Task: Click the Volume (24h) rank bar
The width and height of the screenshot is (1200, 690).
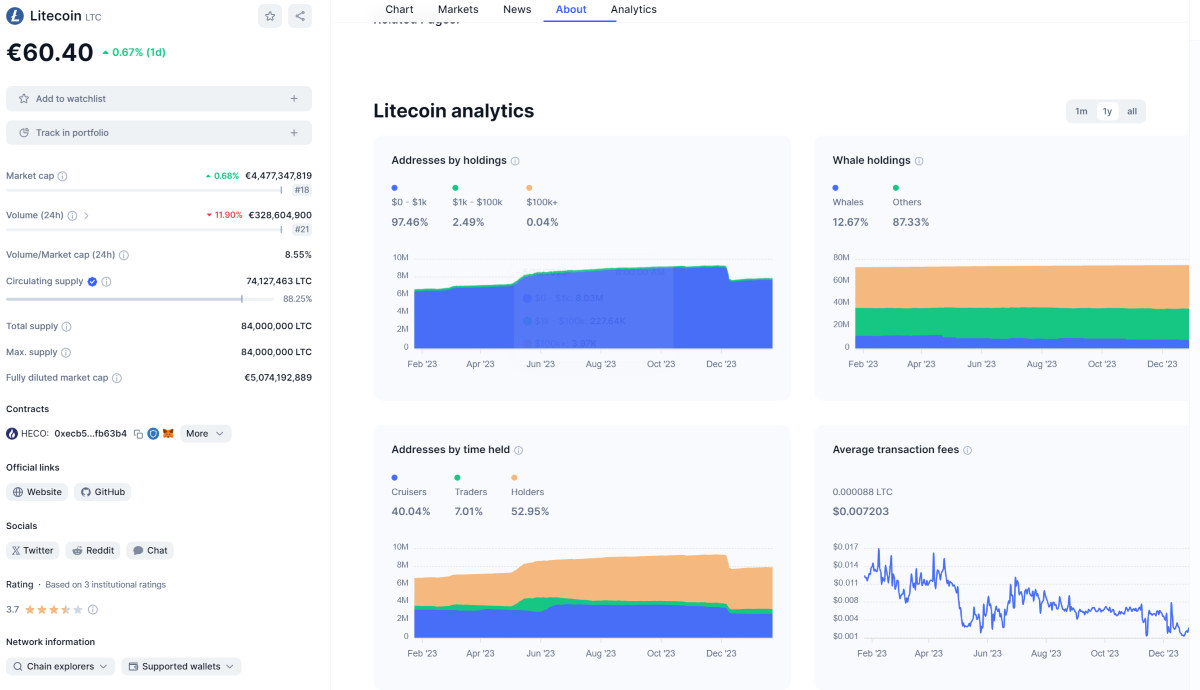Action: pyautogui.click(x=144, y=230)
